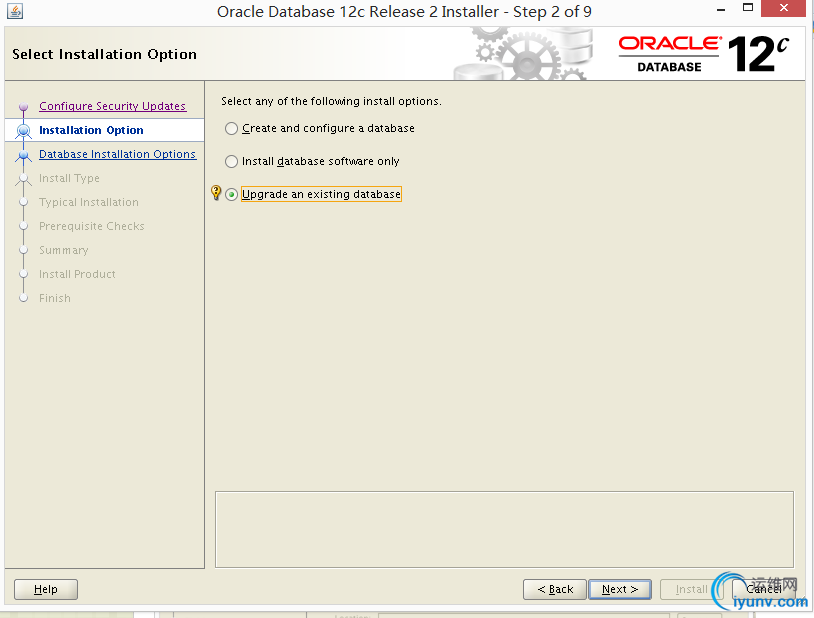The image size is (814, 618).
Task: Click the Finish step label
Action: click(55, 298)
